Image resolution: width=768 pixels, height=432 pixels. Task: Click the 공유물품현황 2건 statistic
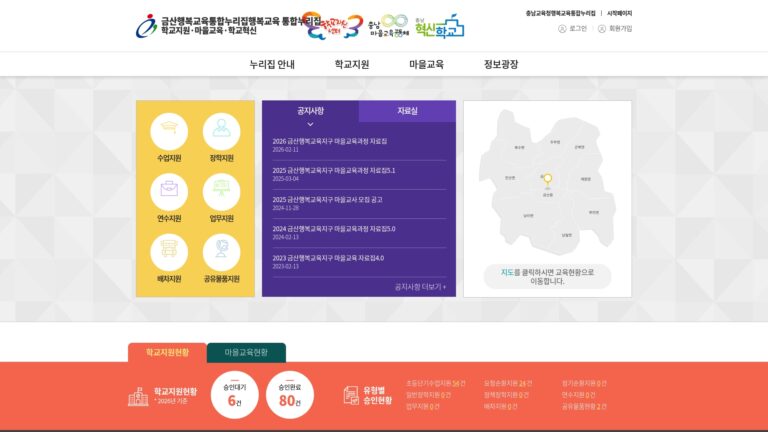(584, 407)
